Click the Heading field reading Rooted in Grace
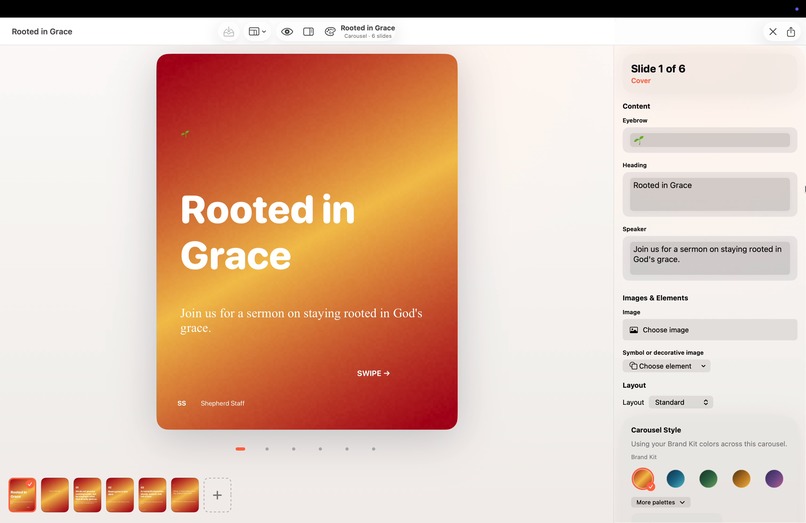Screen dimensions: 806x523 coord(710,194)
